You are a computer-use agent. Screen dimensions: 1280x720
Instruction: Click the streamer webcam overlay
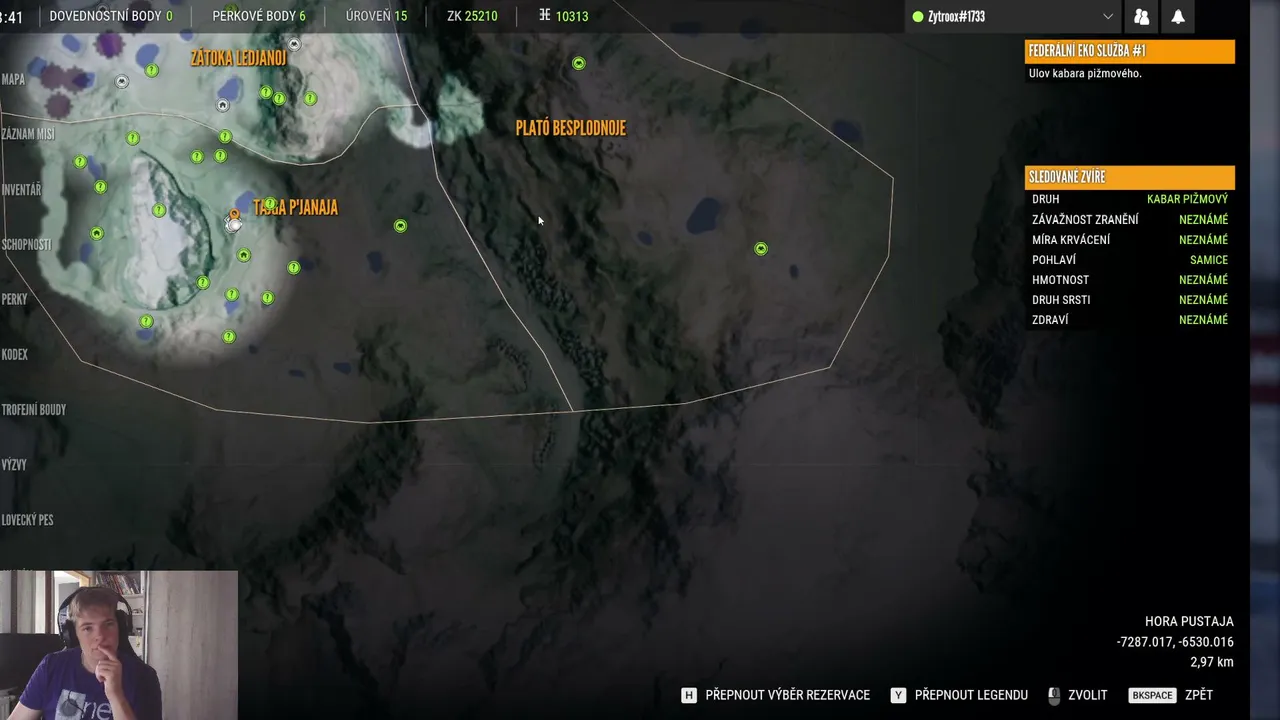click(x=119, y=645)
